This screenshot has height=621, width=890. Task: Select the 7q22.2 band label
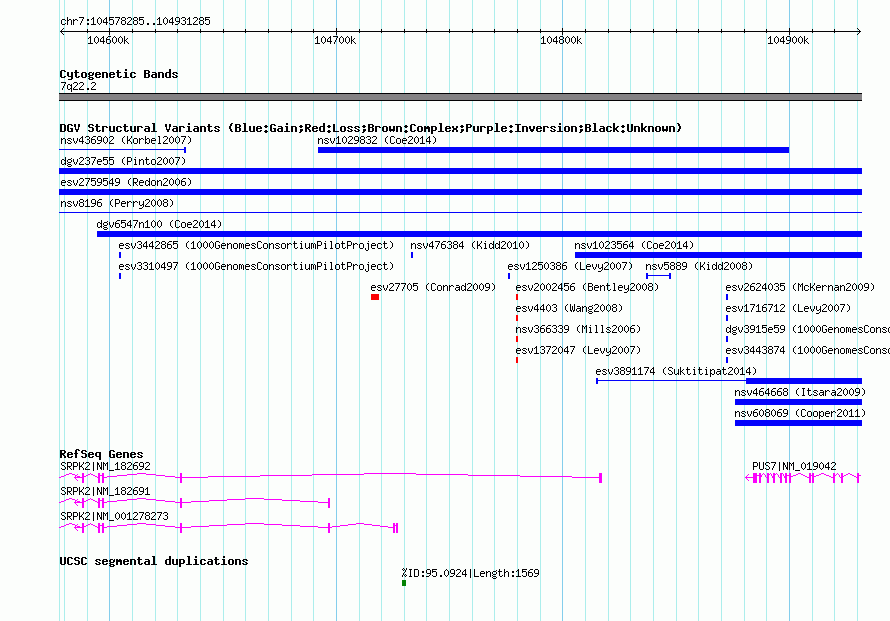(x=78, y=86)
